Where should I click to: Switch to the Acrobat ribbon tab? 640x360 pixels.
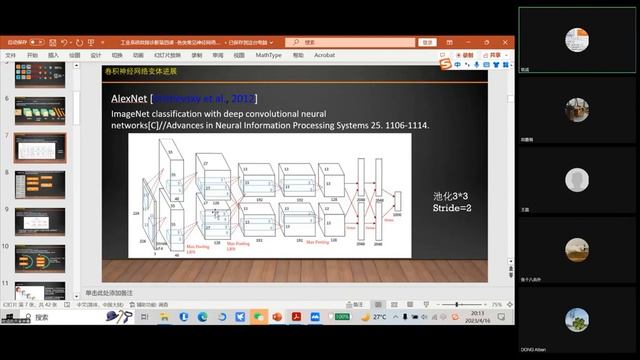tap(324, 55)
